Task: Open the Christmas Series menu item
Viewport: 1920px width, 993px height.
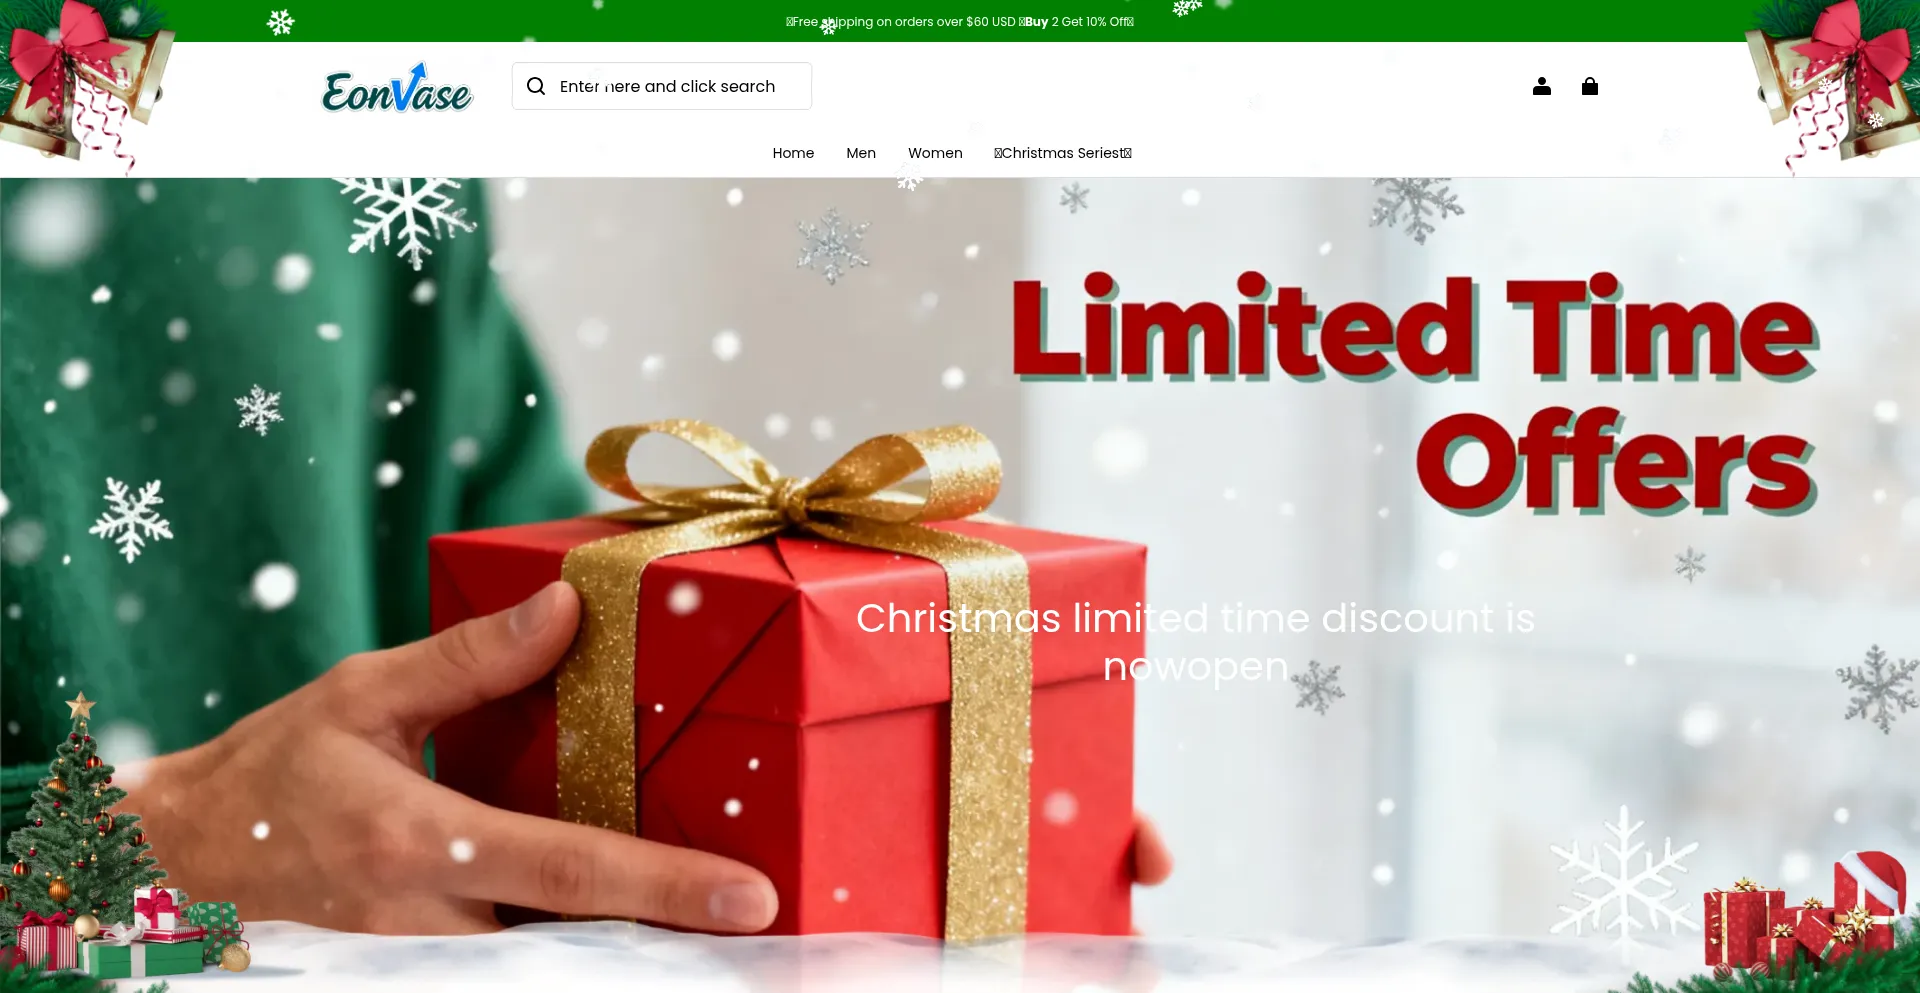Action: (x=1063, y=153)
